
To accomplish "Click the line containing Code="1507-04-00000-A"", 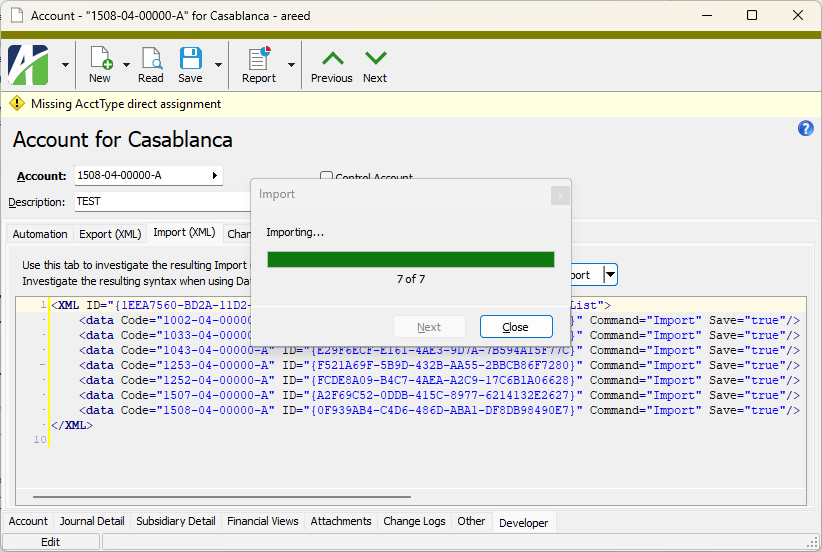I will [x=439, y=395].
